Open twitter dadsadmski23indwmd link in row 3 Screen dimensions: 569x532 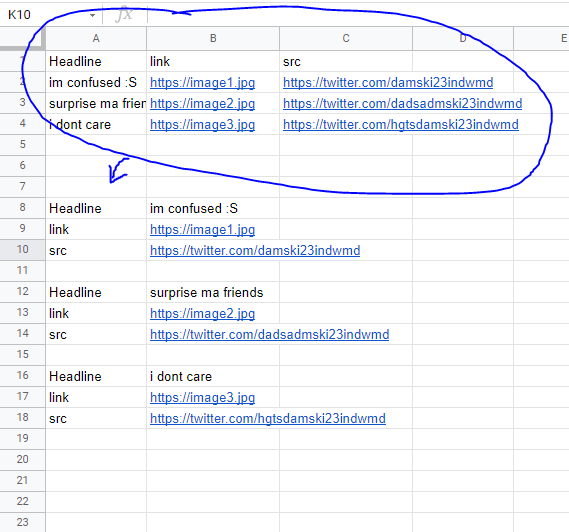click(402, 104)
